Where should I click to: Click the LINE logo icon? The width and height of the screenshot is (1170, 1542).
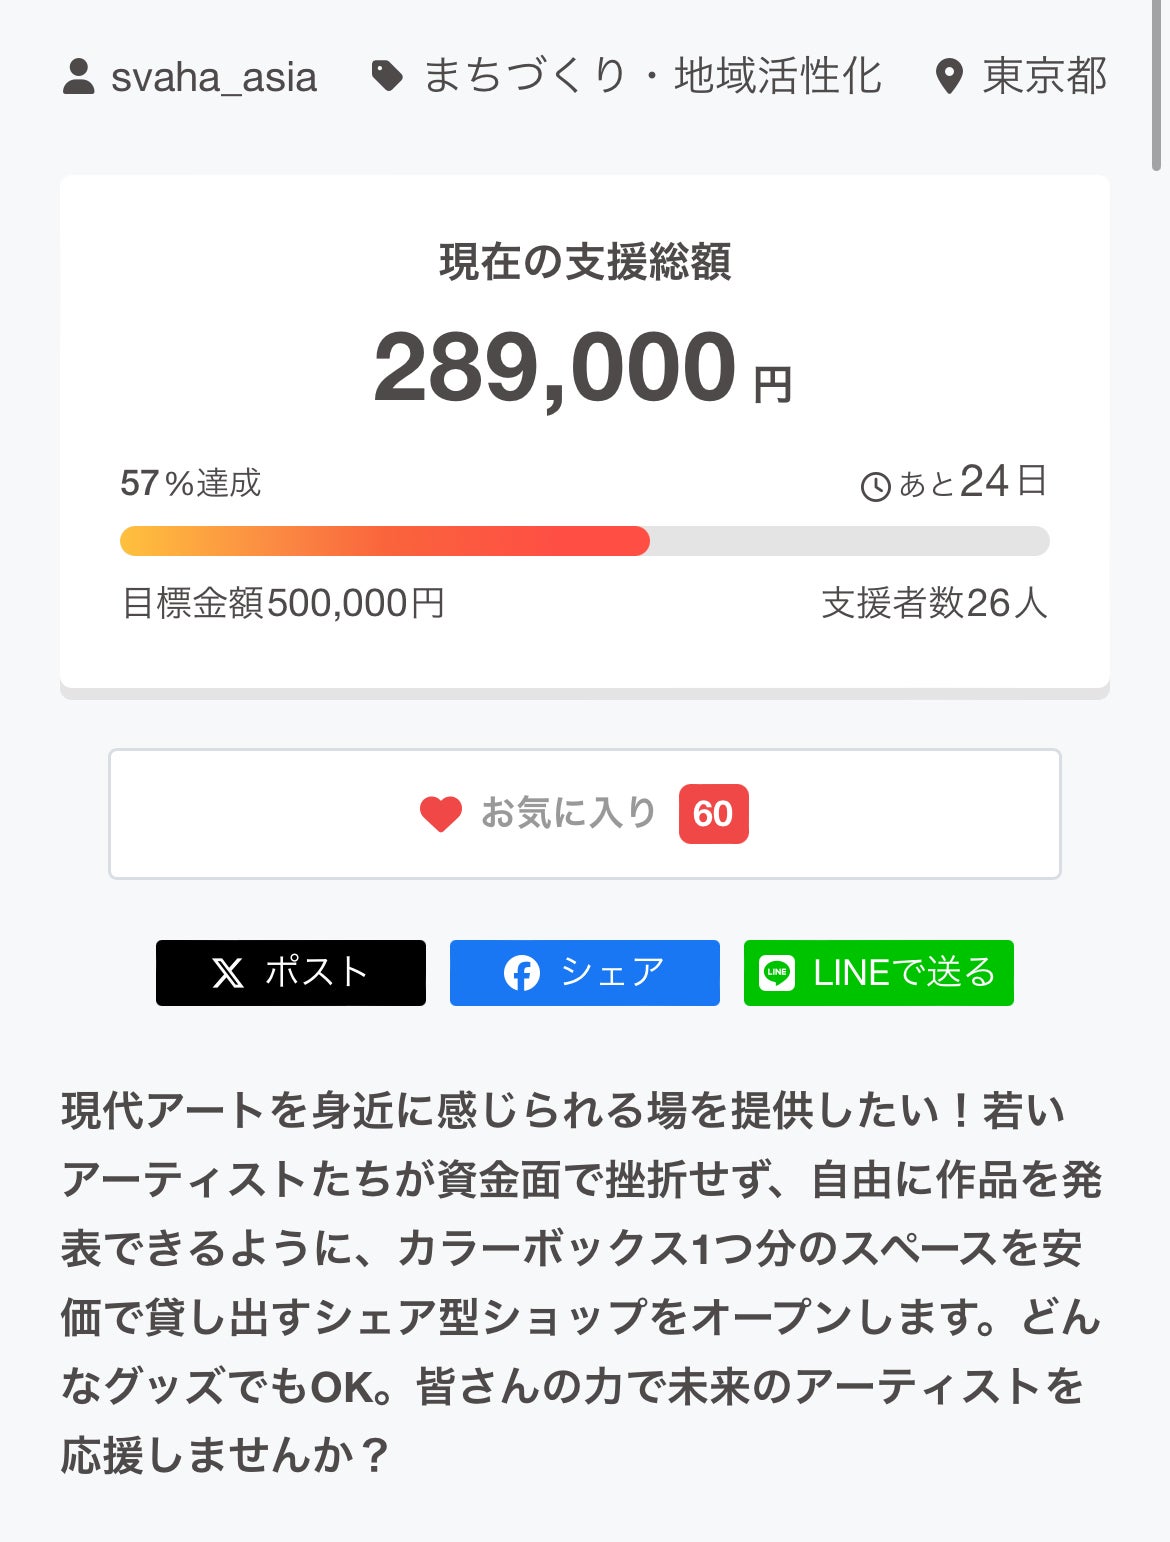coord(777,973)
